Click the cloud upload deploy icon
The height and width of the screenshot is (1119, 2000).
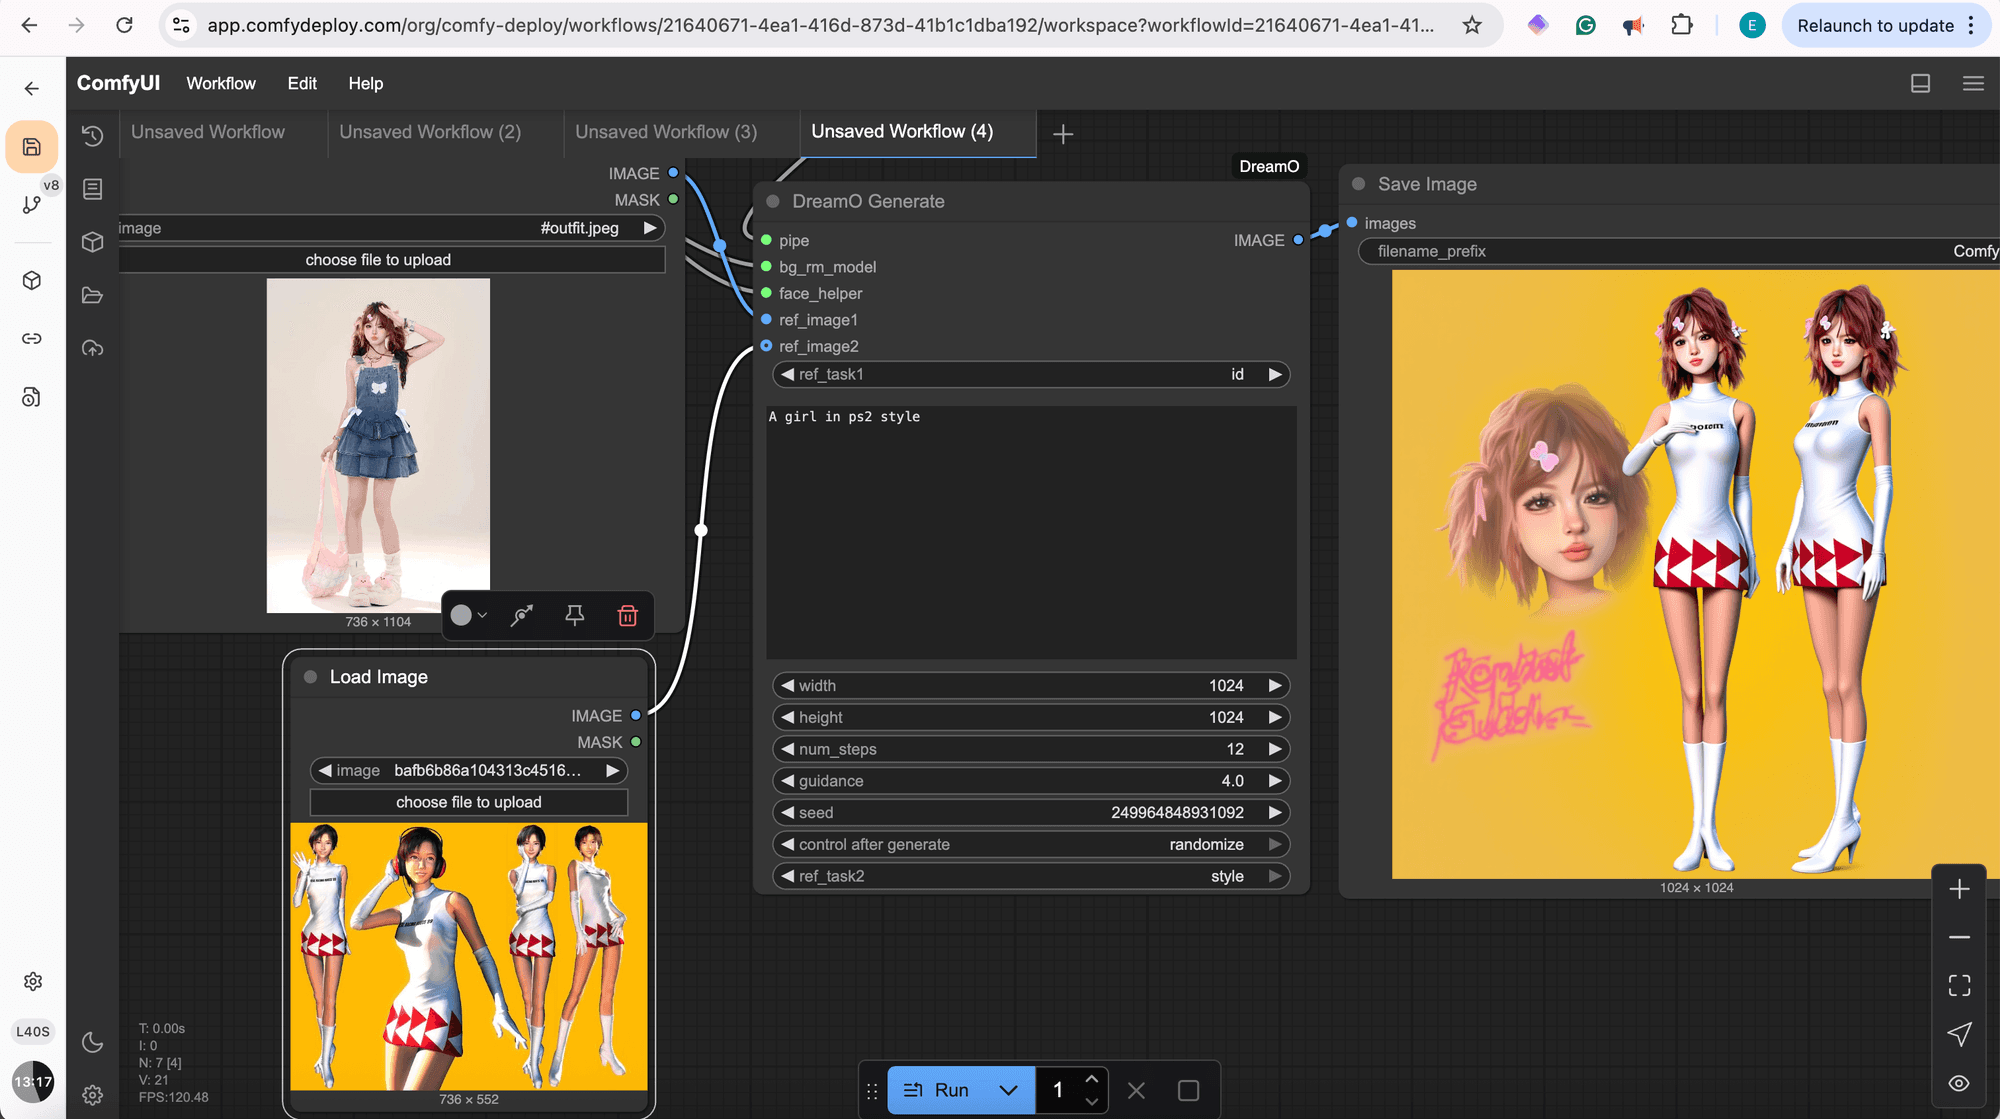92,348
